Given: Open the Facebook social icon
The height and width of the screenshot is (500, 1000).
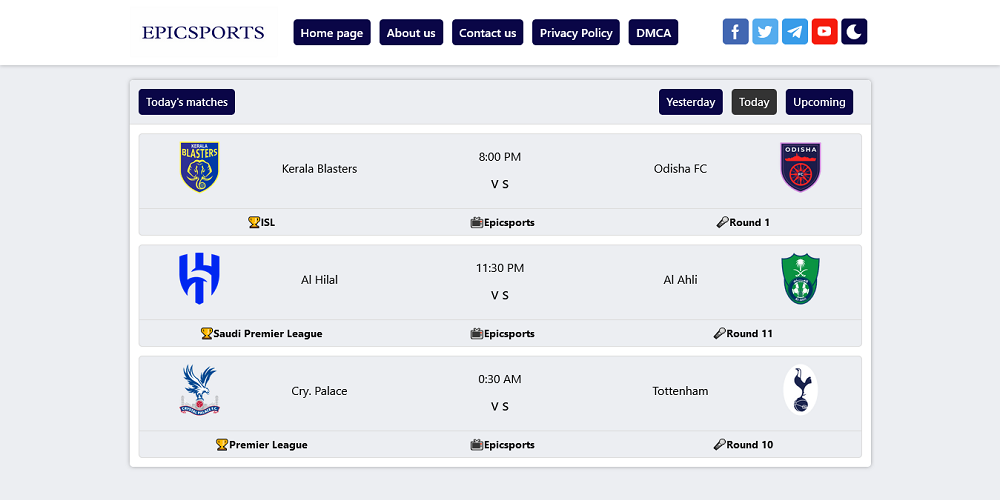Looking at the screenshot, I should tap(735, 31).
